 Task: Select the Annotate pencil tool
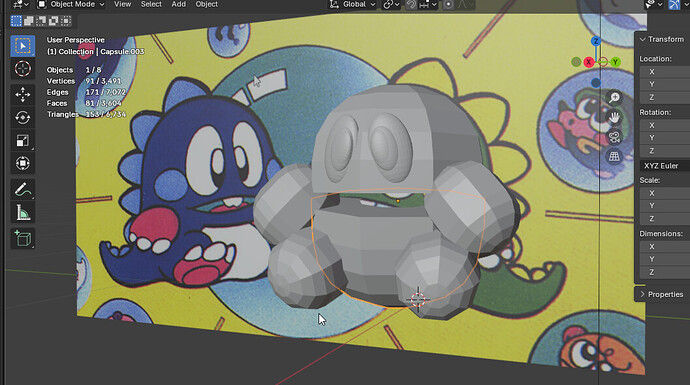coord(22,190)
